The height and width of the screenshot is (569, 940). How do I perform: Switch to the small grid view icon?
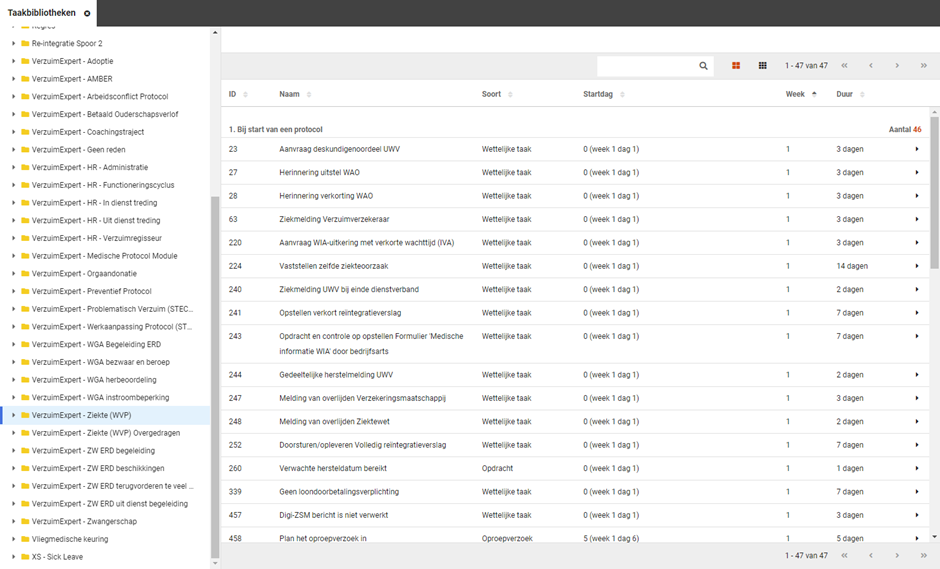tap(762, 66)
